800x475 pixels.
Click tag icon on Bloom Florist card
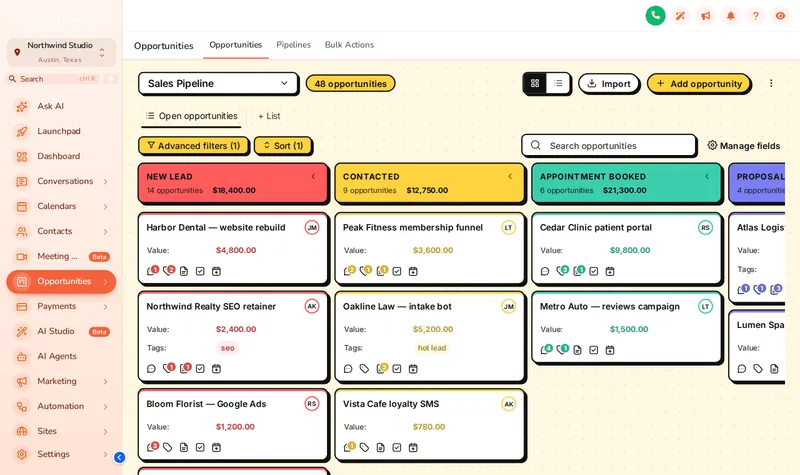167,447
